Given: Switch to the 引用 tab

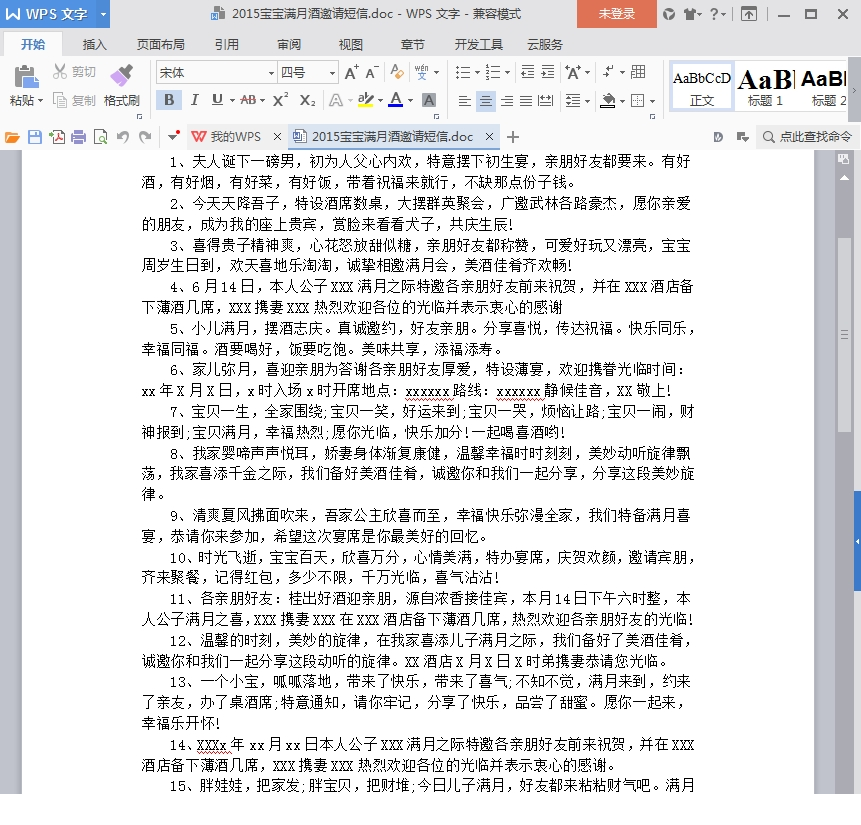Looking at the screenshot, I should pos(226,44).
